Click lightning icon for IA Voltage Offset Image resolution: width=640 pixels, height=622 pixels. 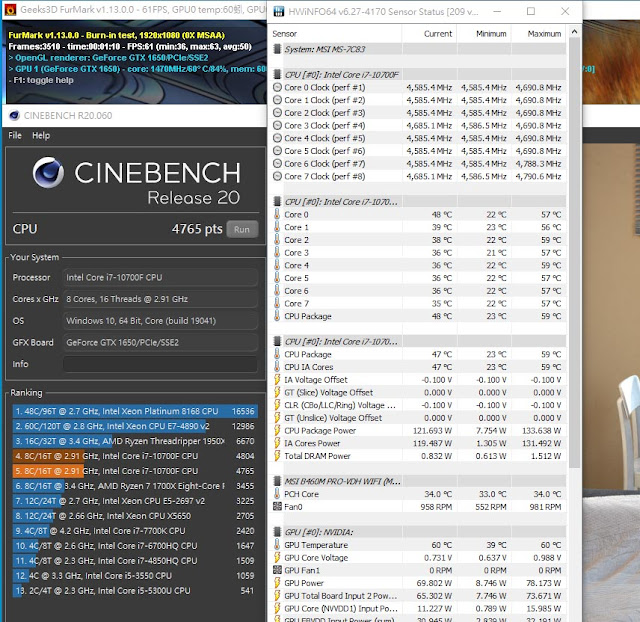[x=277, y=380]
